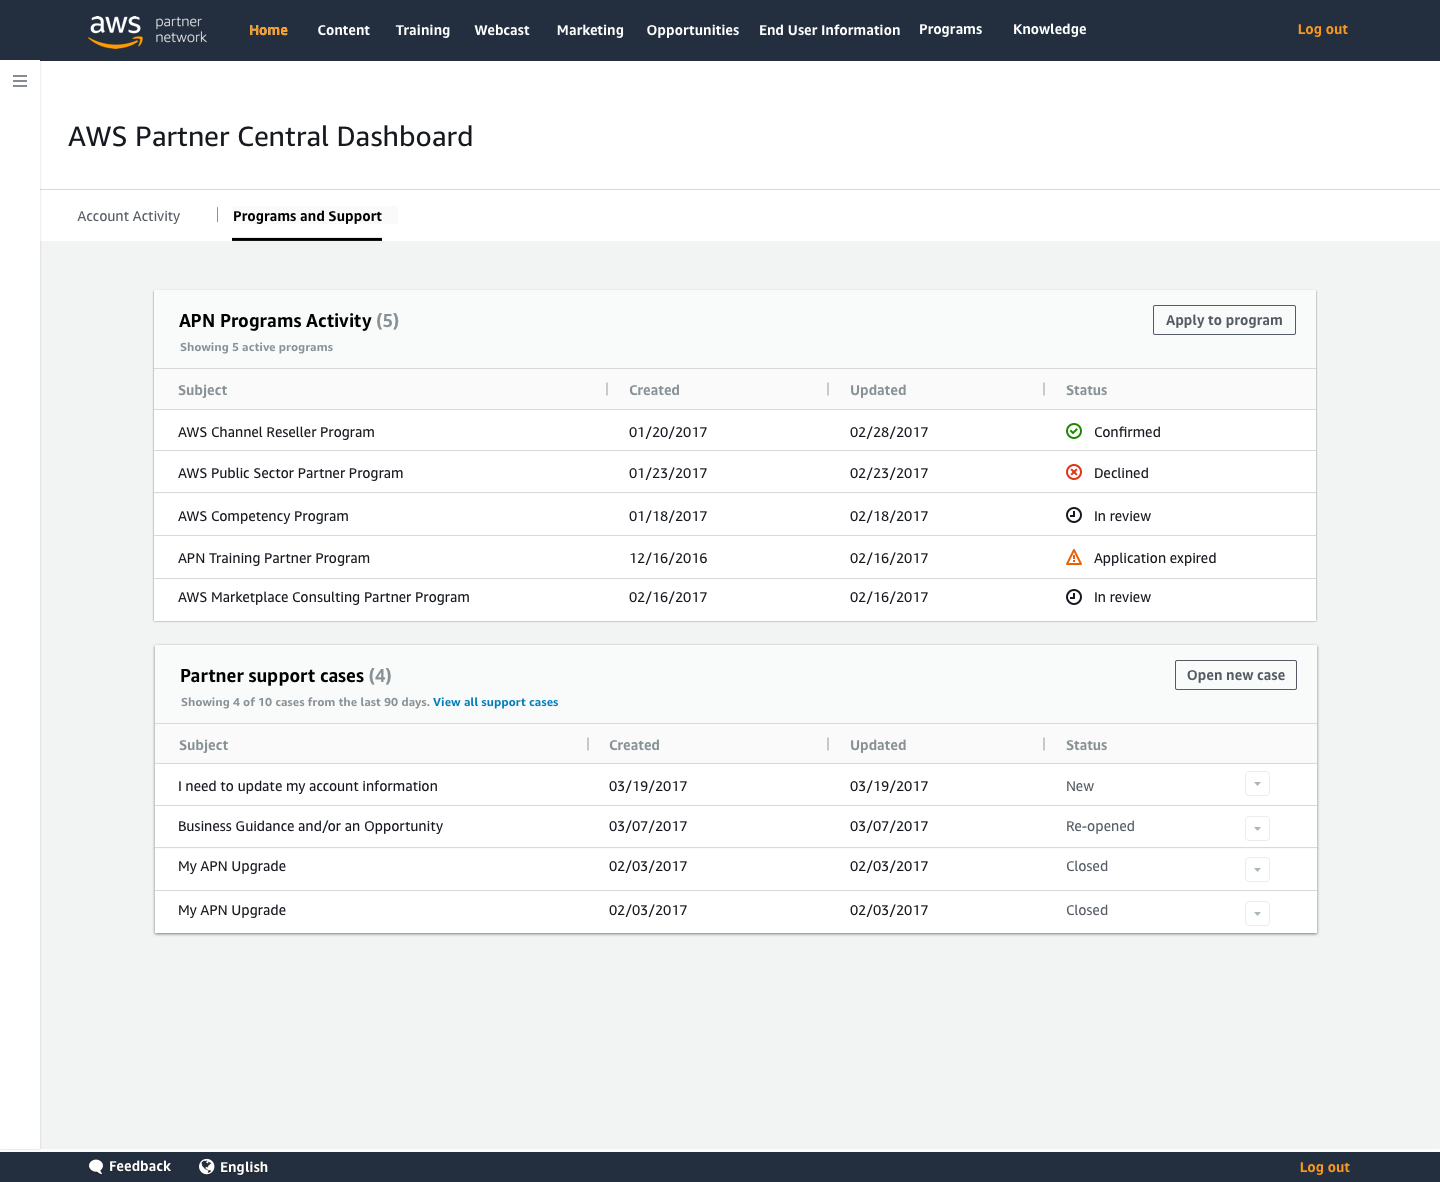Open the Marketing menu
This screenshot has height=1182, width=1440.
pyautogui.click(x=590, y=30)
